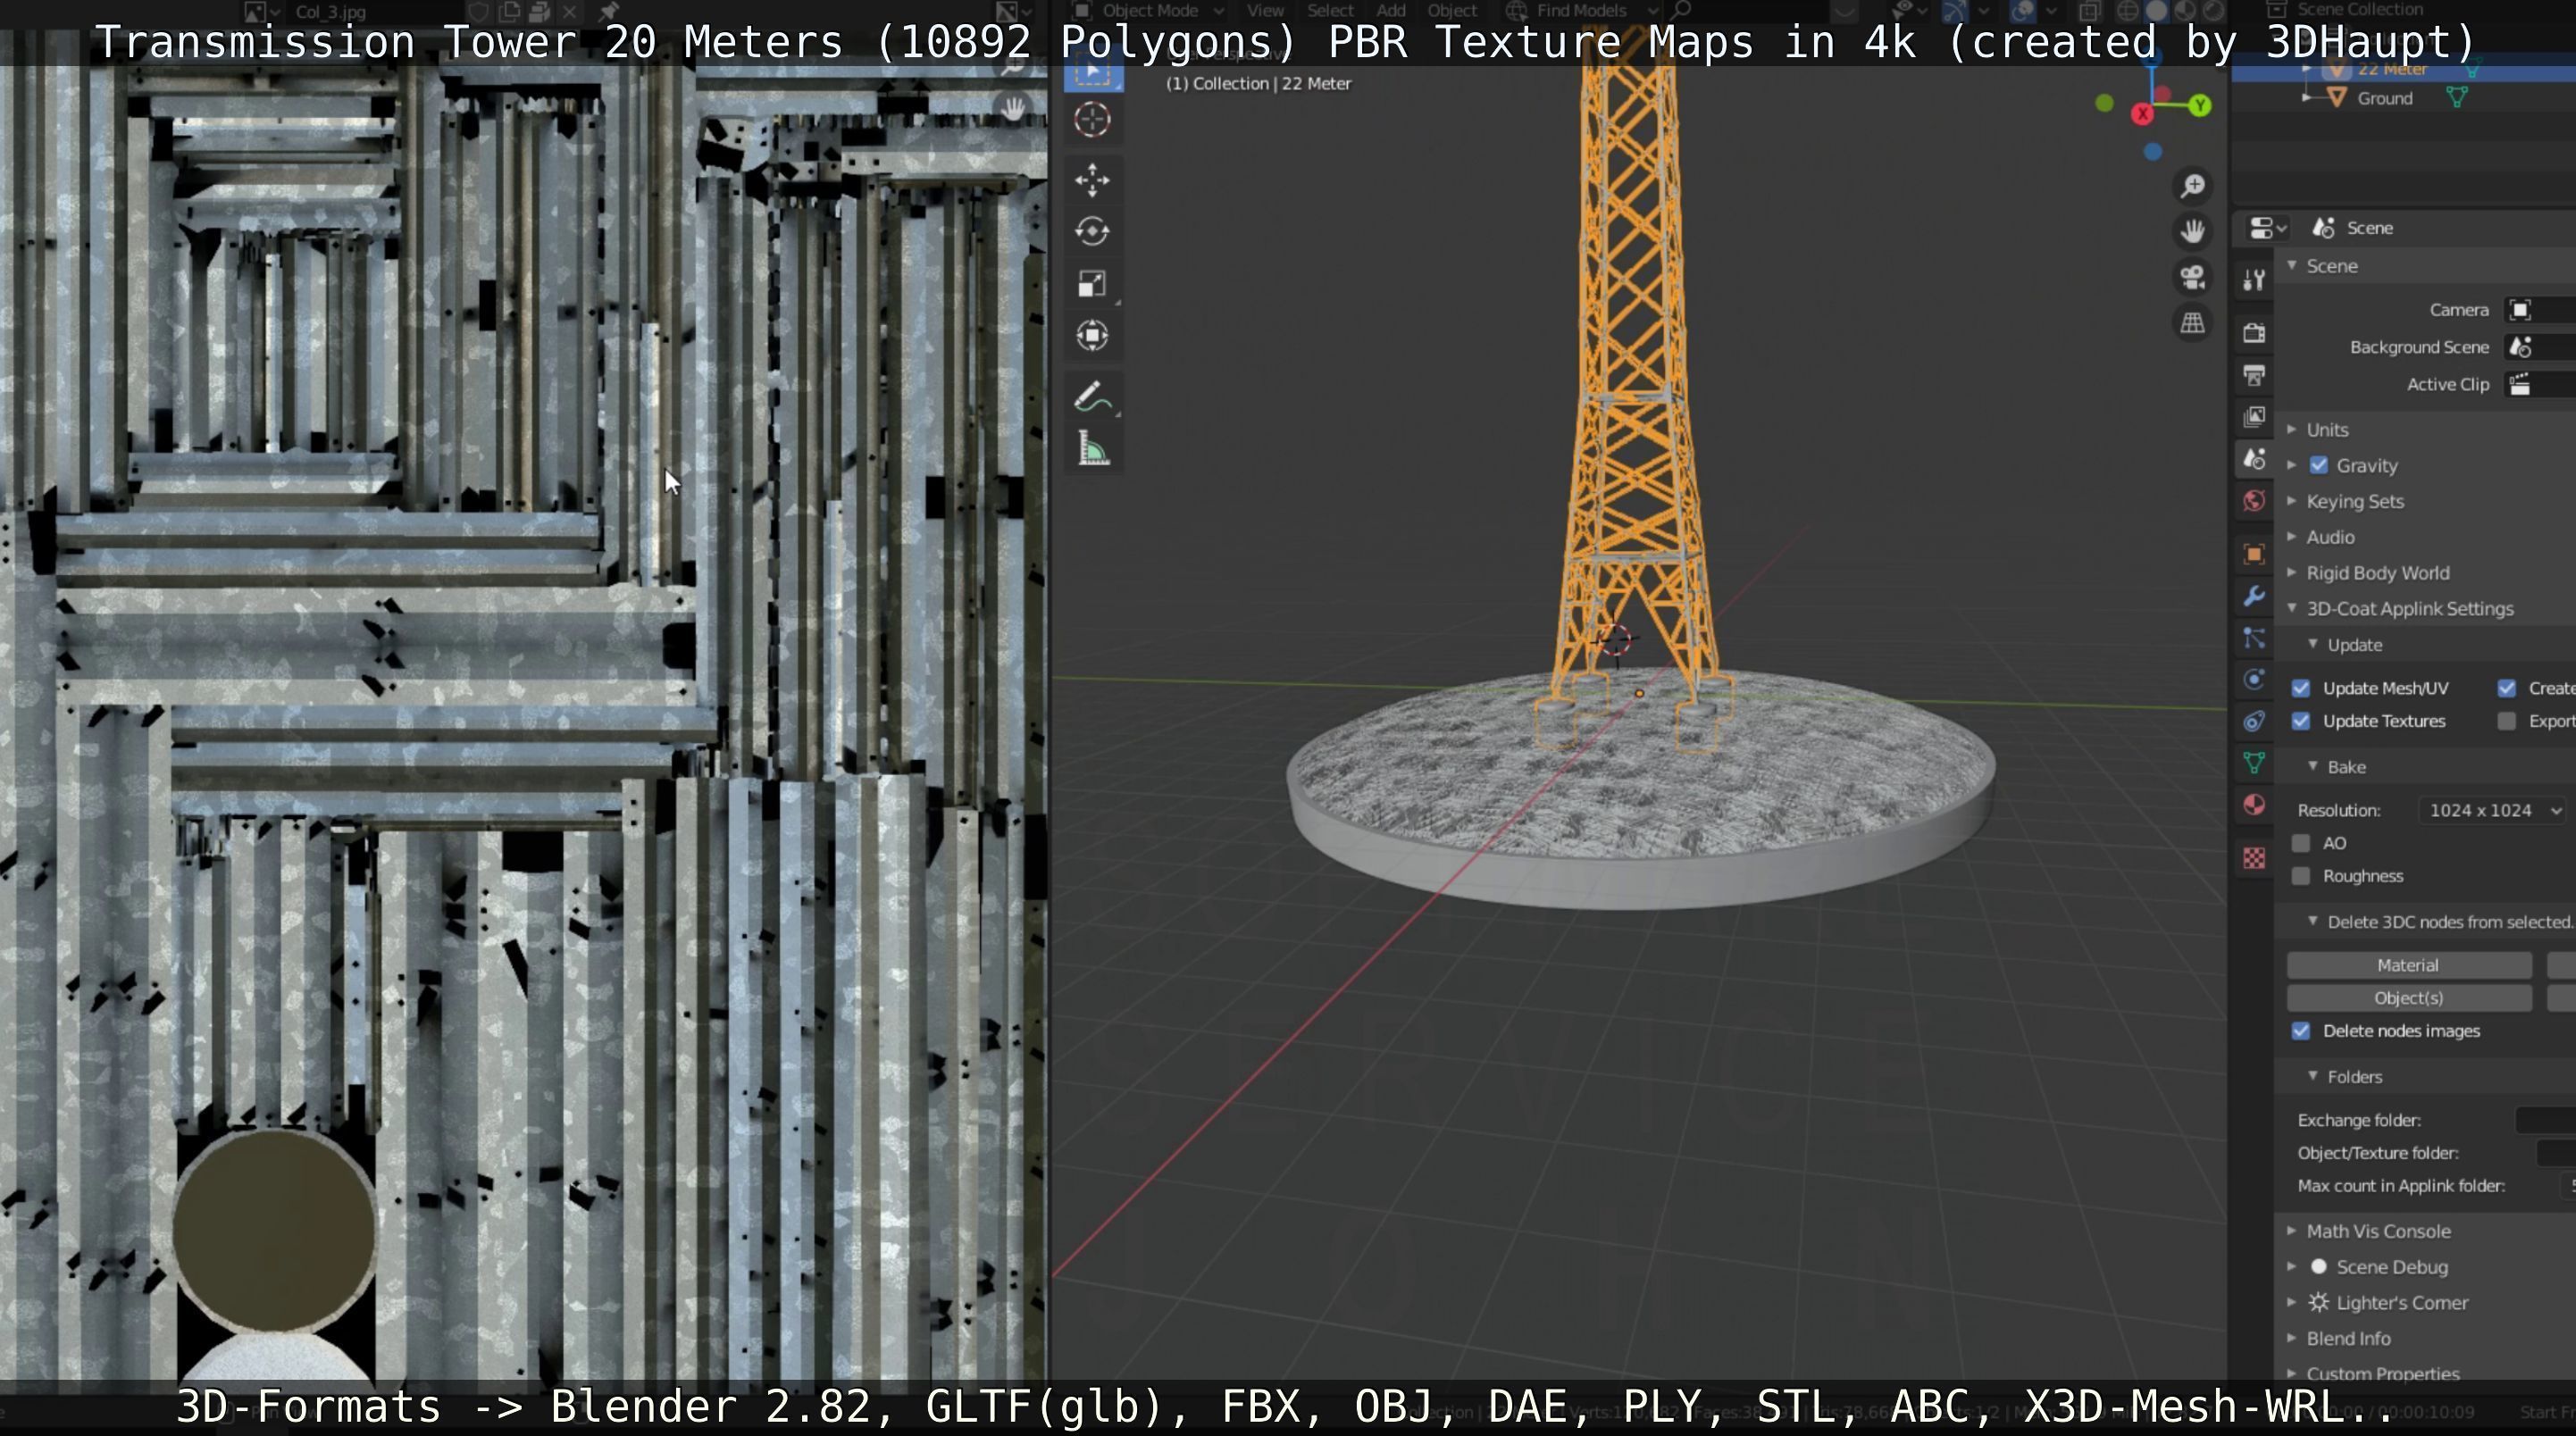Image resolution: width=2576 pixels, height=1436 pixels.
Task: Open the Physics properties tab
Action: 2254,680
